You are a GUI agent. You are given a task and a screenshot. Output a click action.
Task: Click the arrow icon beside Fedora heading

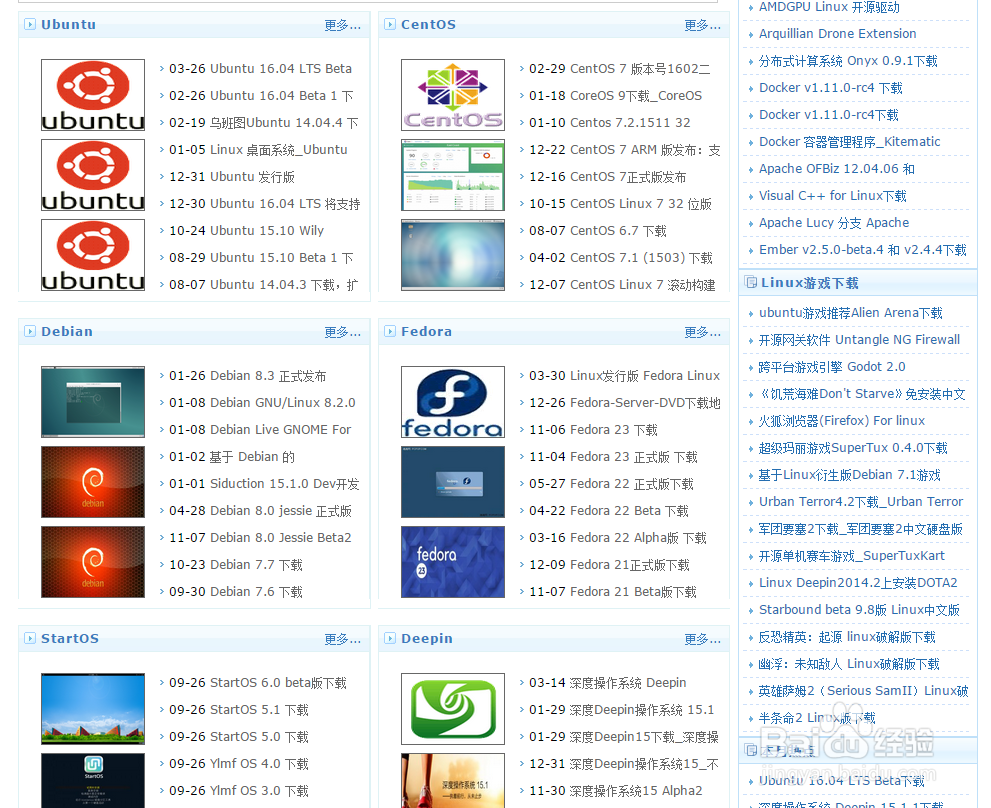point(390,331)
